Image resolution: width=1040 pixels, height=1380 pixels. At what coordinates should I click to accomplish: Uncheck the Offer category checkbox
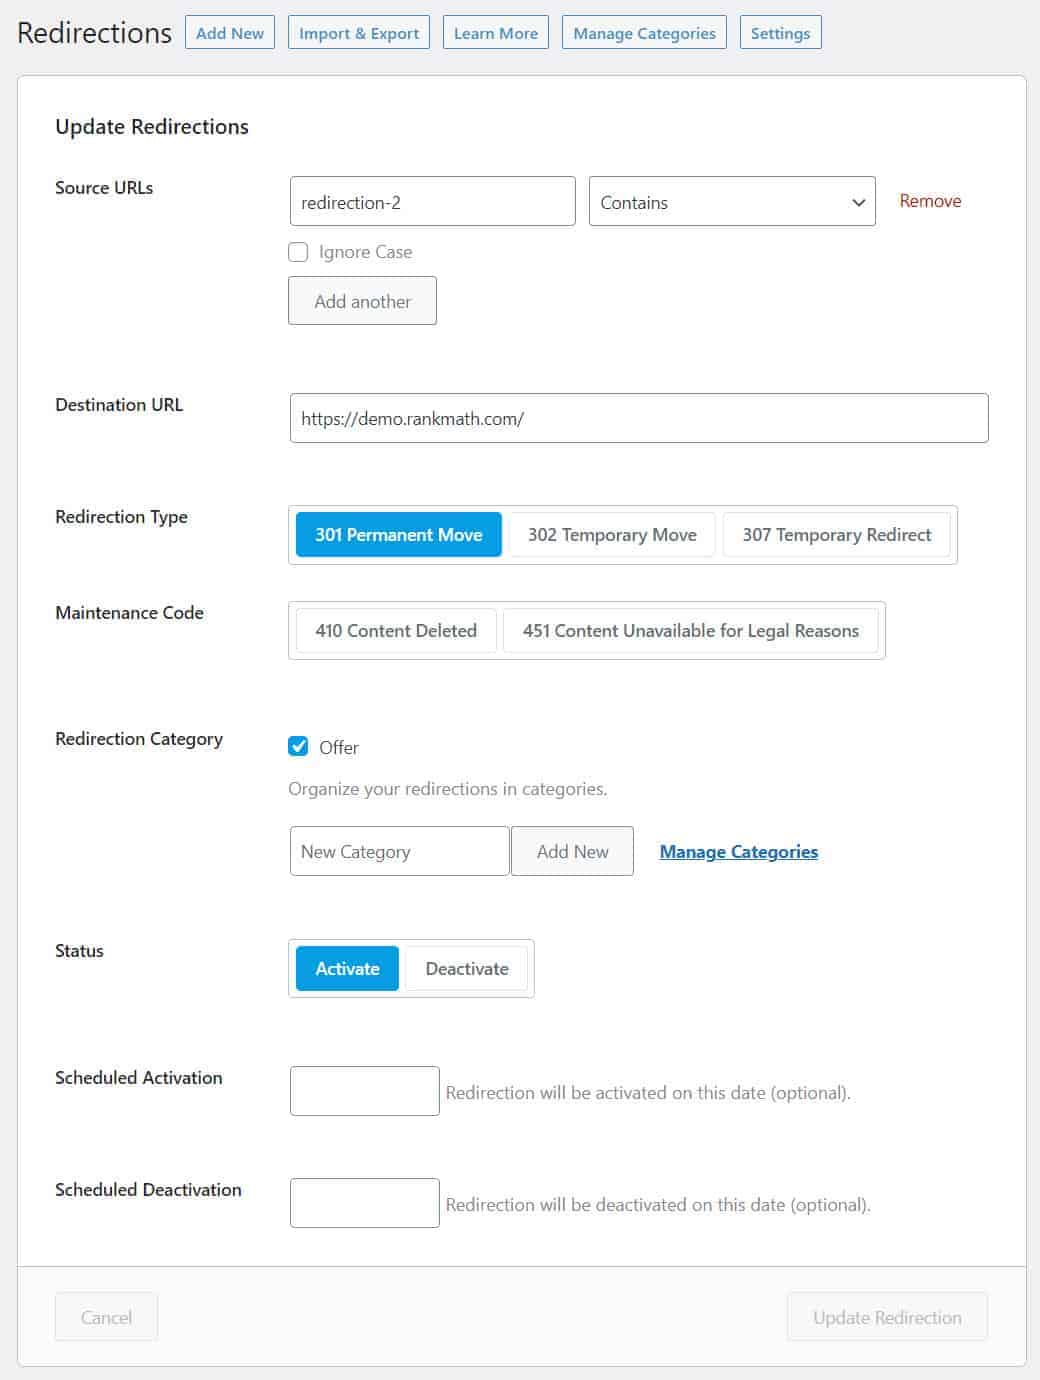[298, 747]
